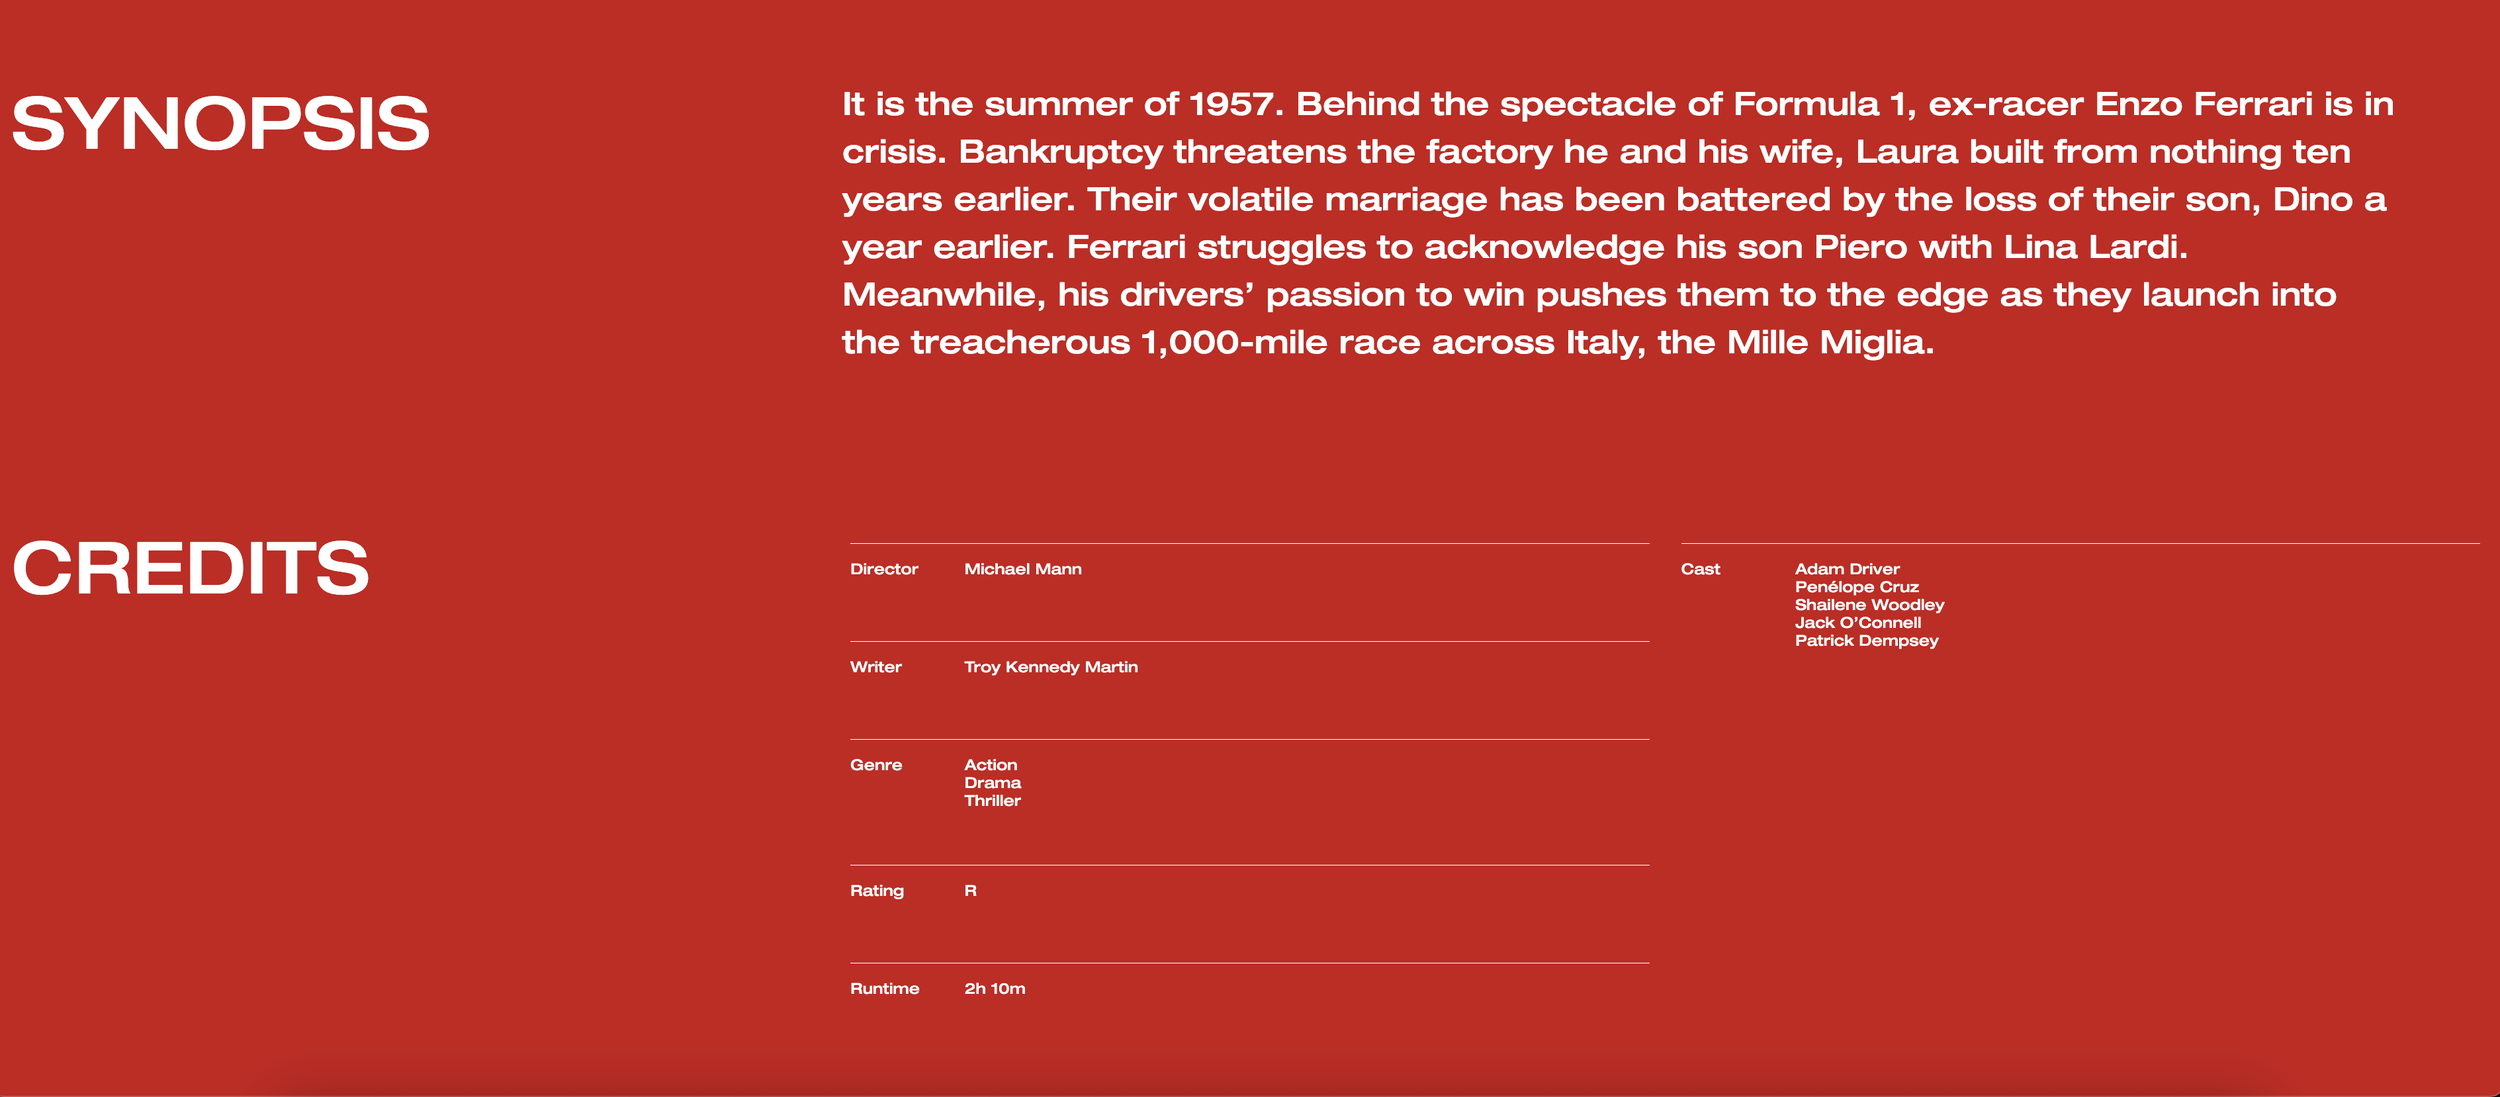This screenshot has height=1097, width=2500.
Task: Open cast member Shailene Woodley
Action: (1868, 605)
